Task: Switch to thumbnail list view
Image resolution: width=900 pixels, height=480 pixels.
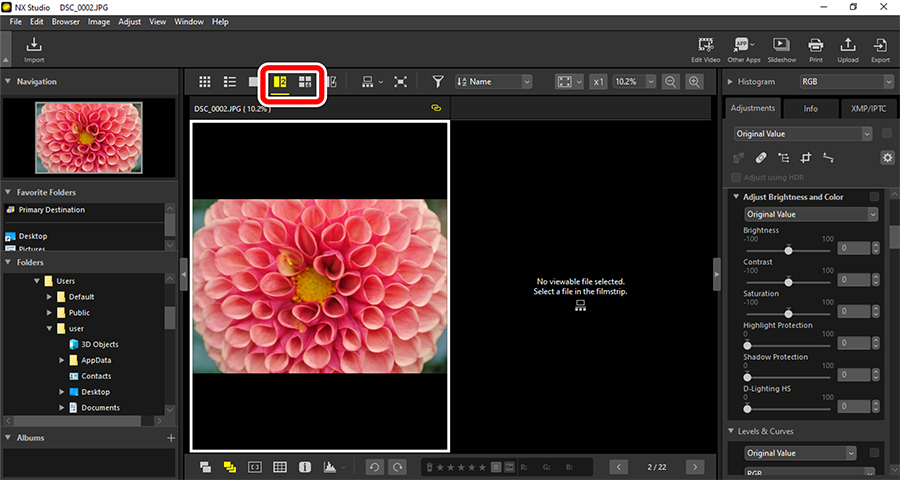Action: [x=230, y=82]
